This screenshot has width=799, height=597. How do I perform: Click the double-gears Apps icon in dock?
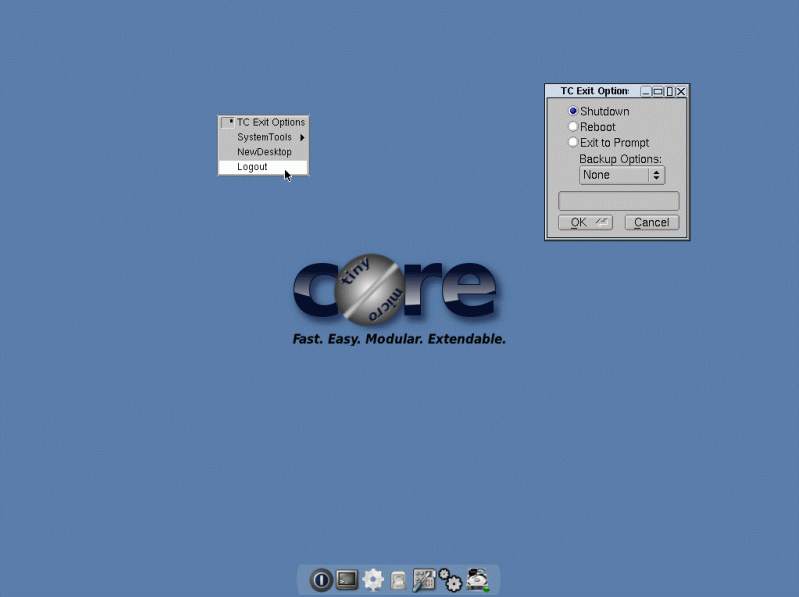point(450,580)
